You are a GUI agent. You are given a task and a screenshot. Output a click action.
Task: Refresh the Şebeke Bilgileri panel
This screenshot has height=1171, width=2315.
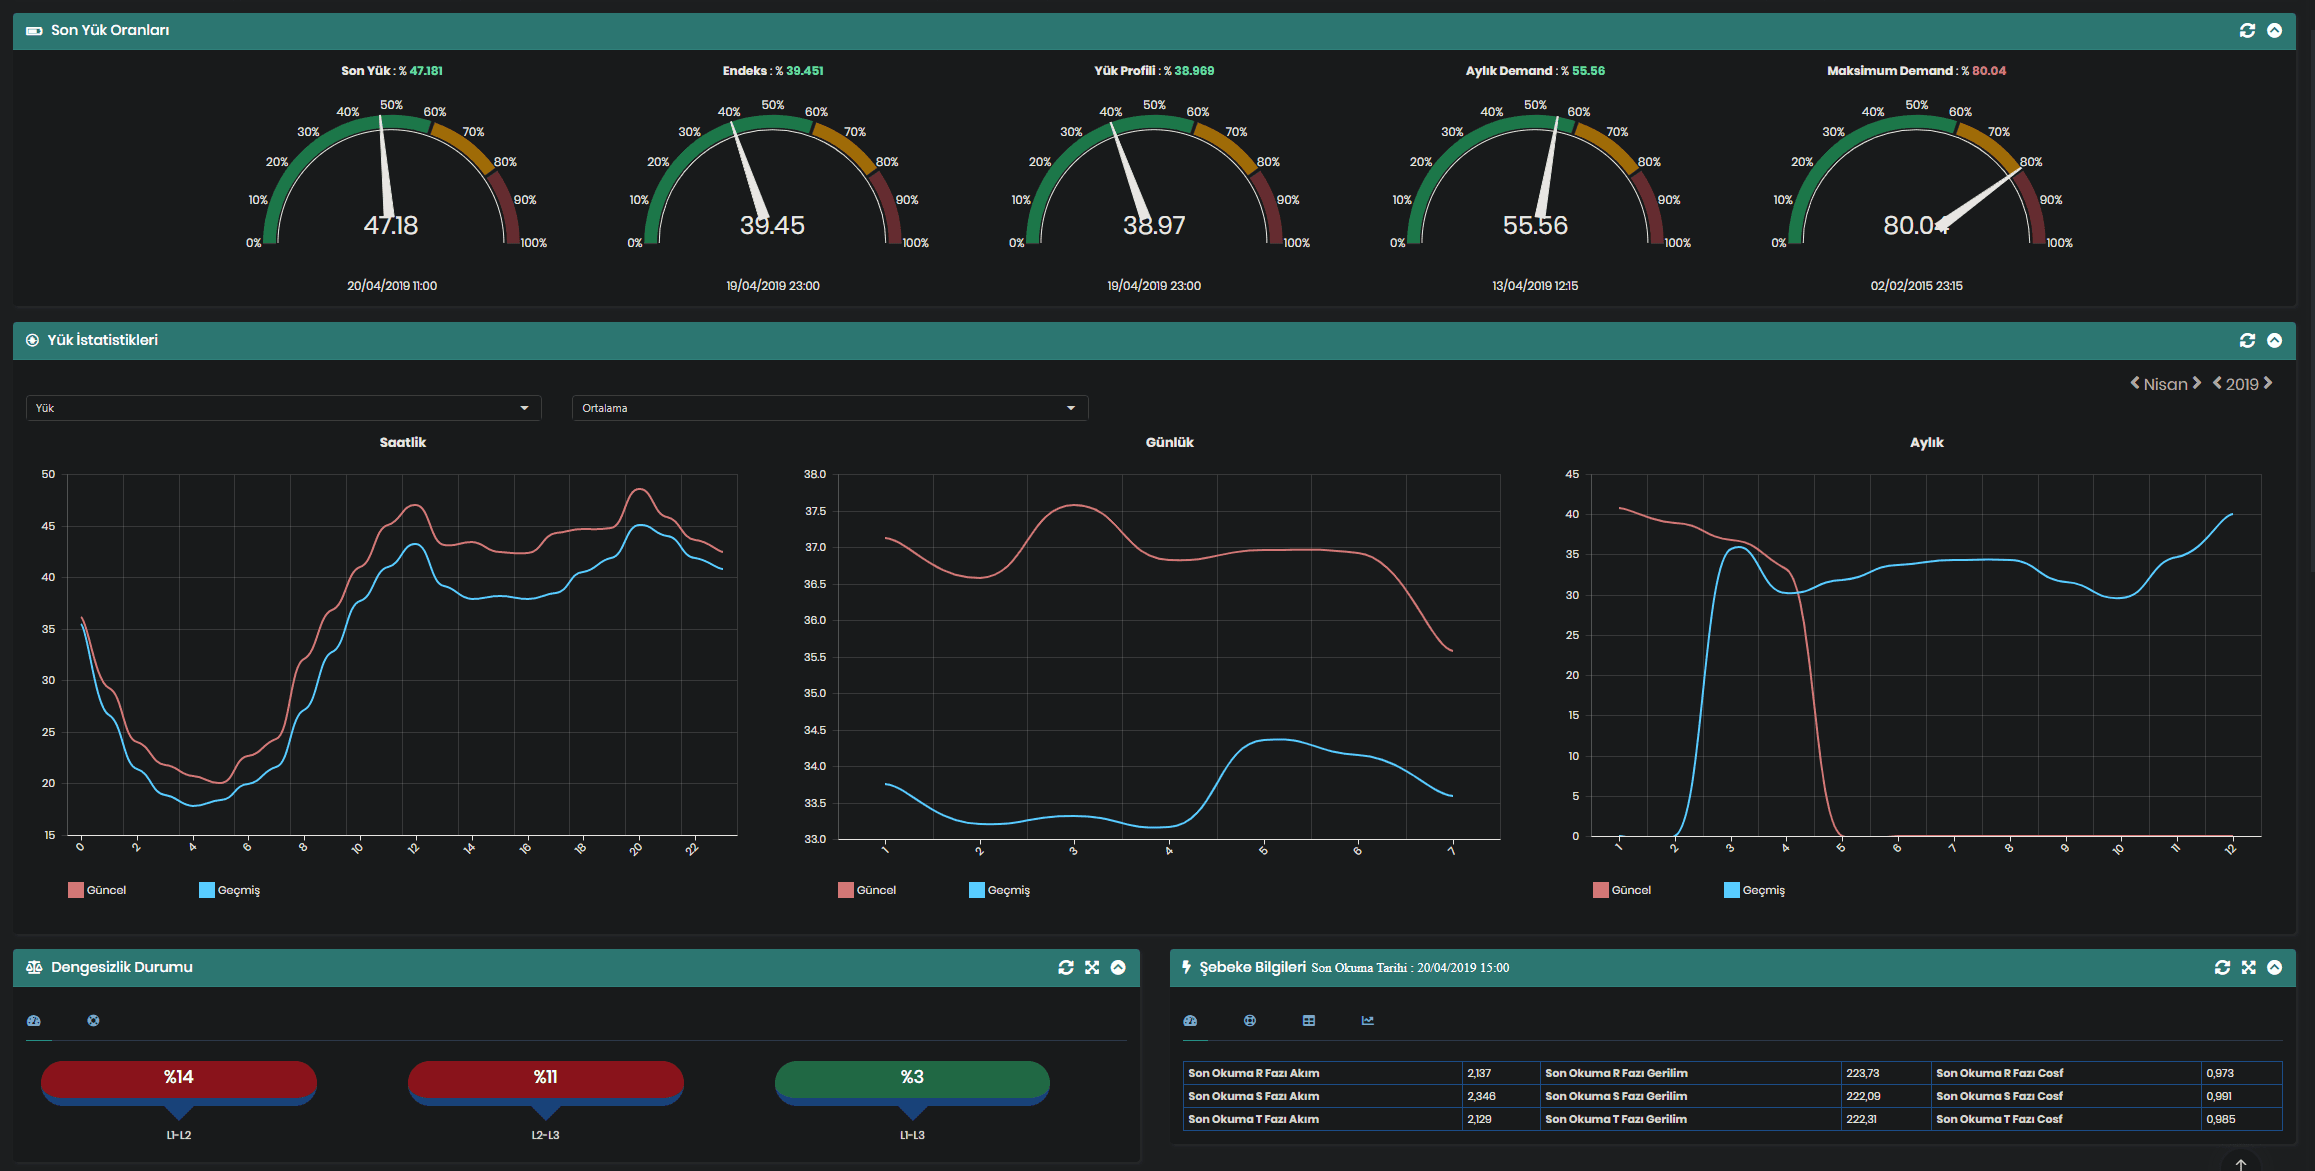click(2222, 967)
